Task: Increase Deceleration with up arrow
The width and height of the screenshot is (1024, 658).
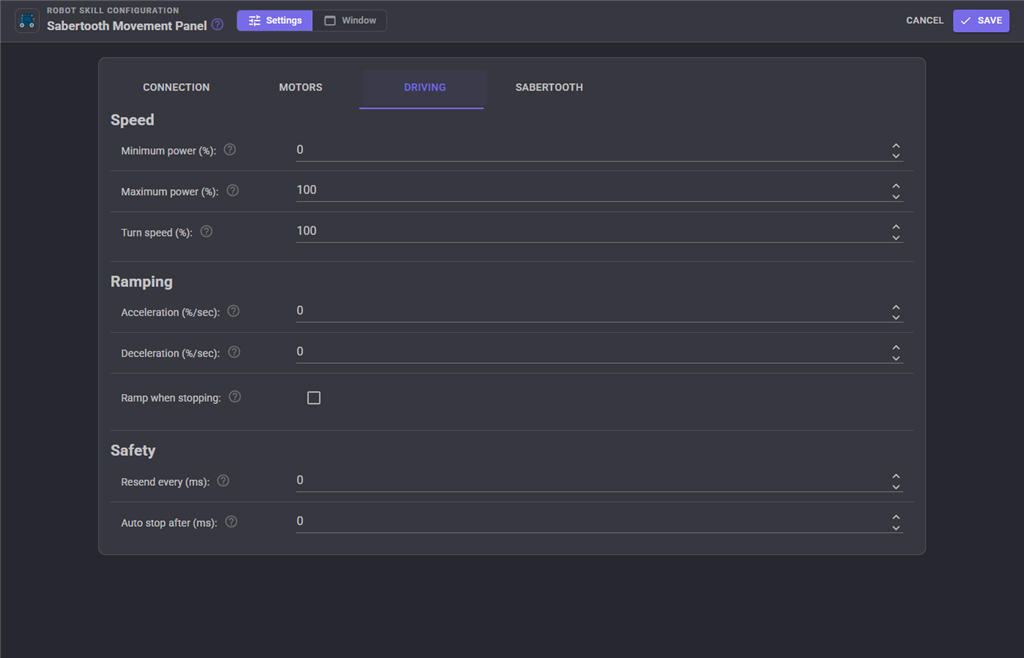Action: (896, 348)
